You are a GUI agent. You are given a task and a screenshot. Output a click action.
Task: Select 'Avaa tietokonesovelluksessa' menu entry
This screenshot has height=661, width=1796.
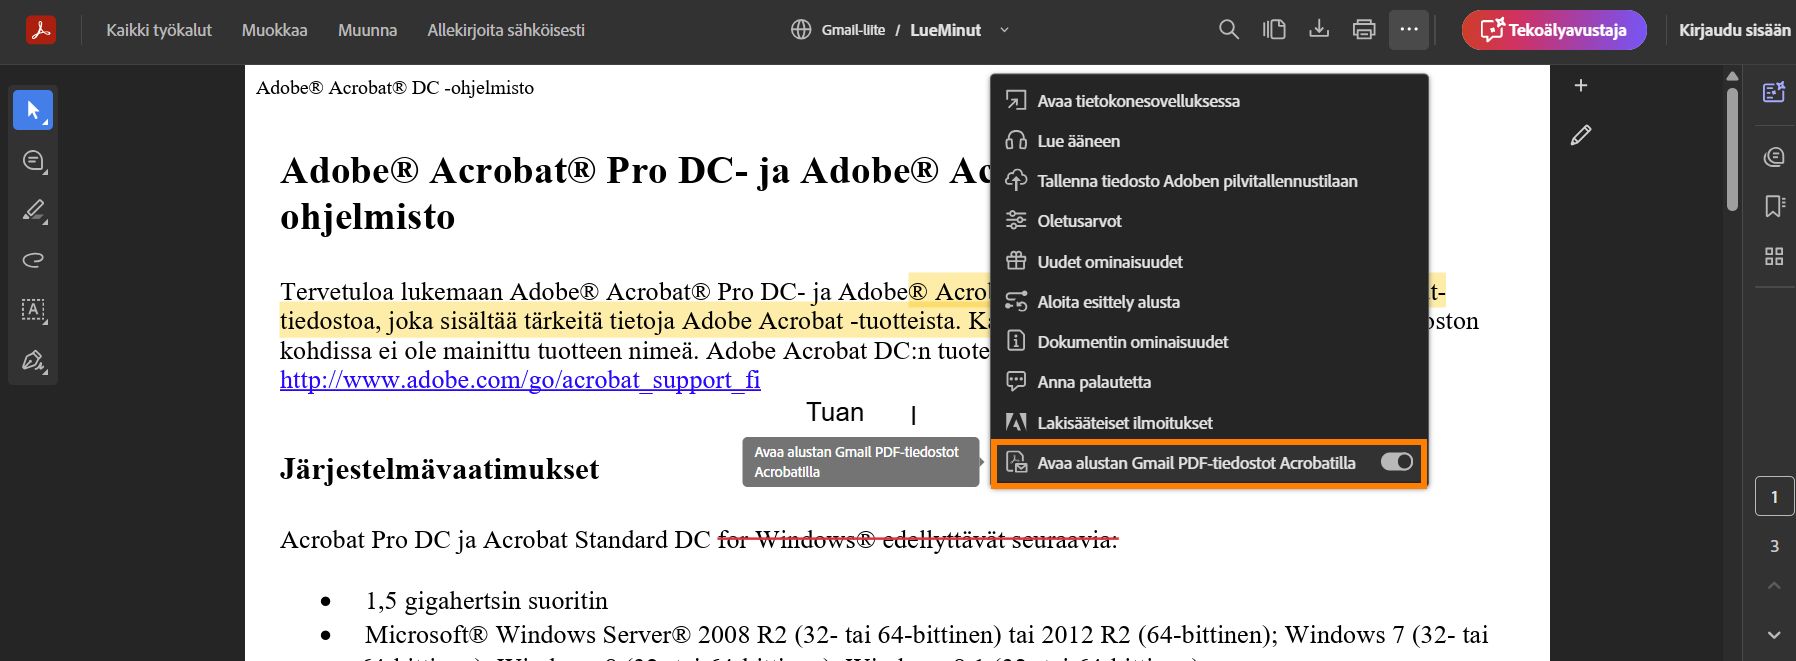click(1209, 101)
